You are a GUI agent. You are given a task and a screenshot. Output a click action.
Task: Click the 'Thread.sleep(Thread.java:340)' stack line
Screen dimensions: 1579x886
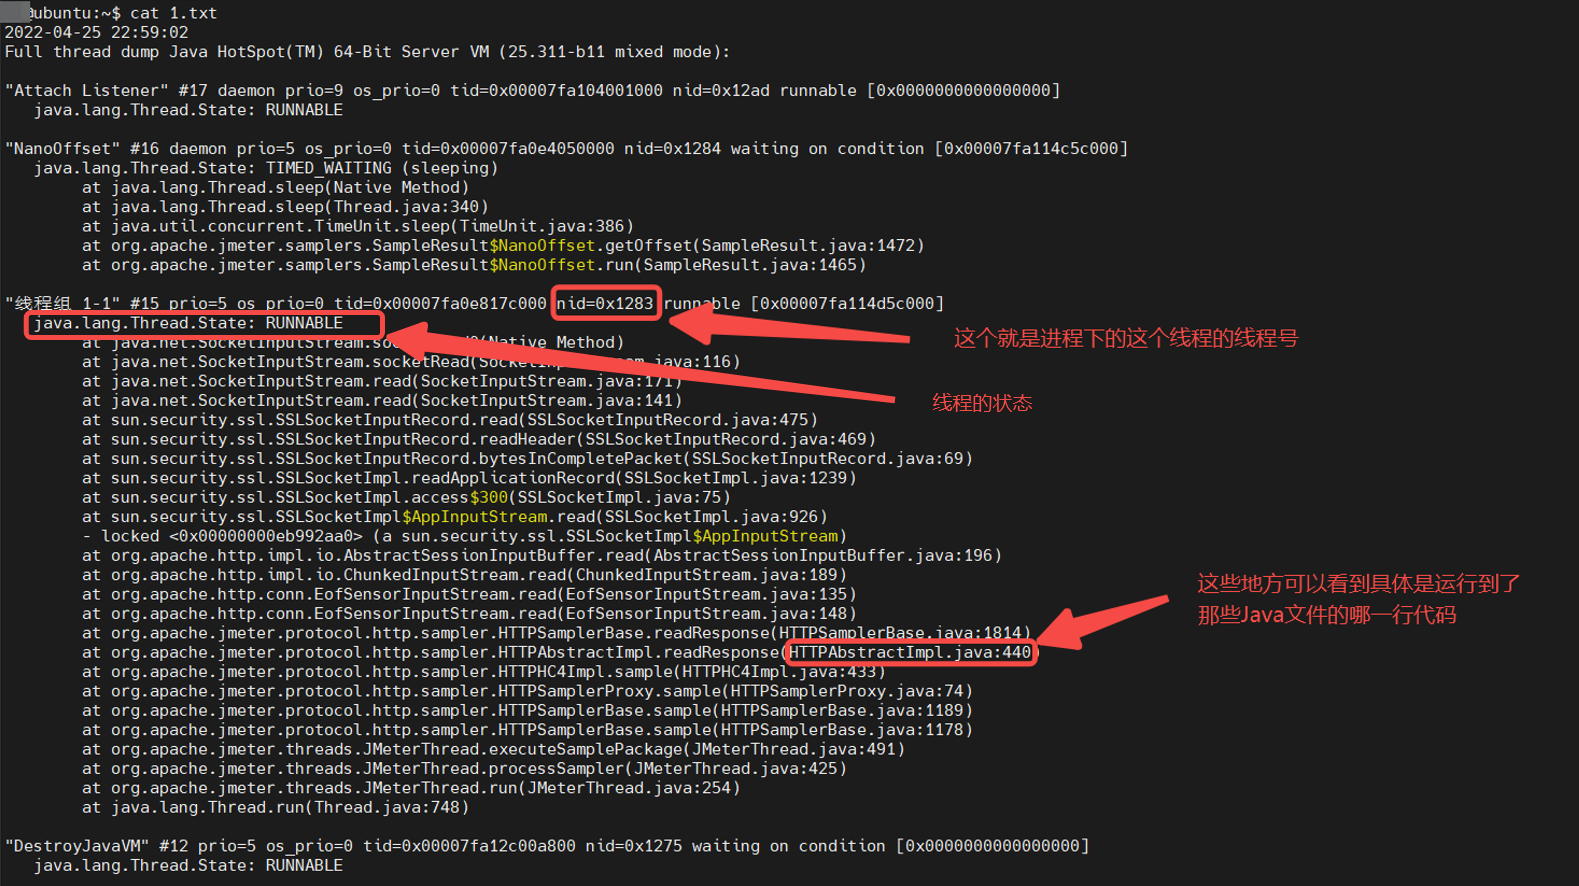[x=285, y=207]
